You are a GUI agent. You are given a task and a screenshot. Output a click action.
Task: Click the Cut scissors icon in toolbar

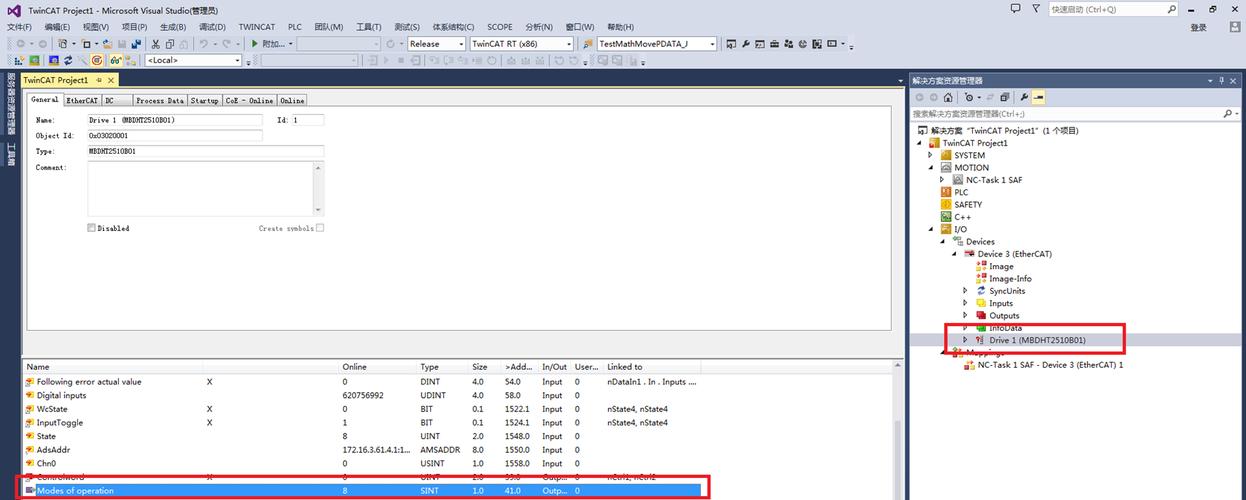click(x=155, y=44)
